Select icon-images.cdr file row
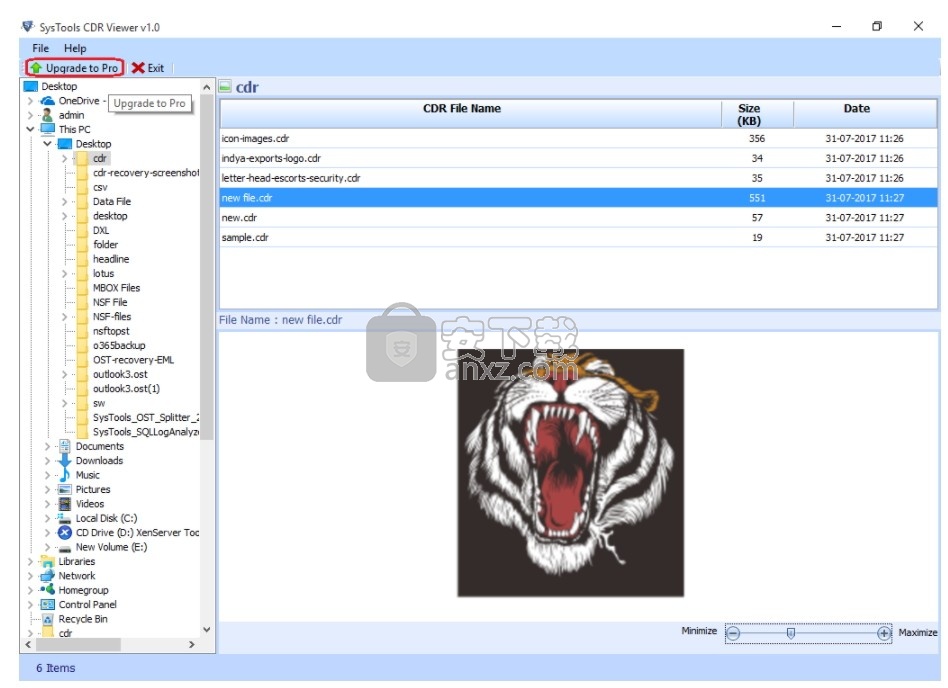Viewport: 948px width, 688px height. click(579, 138)
